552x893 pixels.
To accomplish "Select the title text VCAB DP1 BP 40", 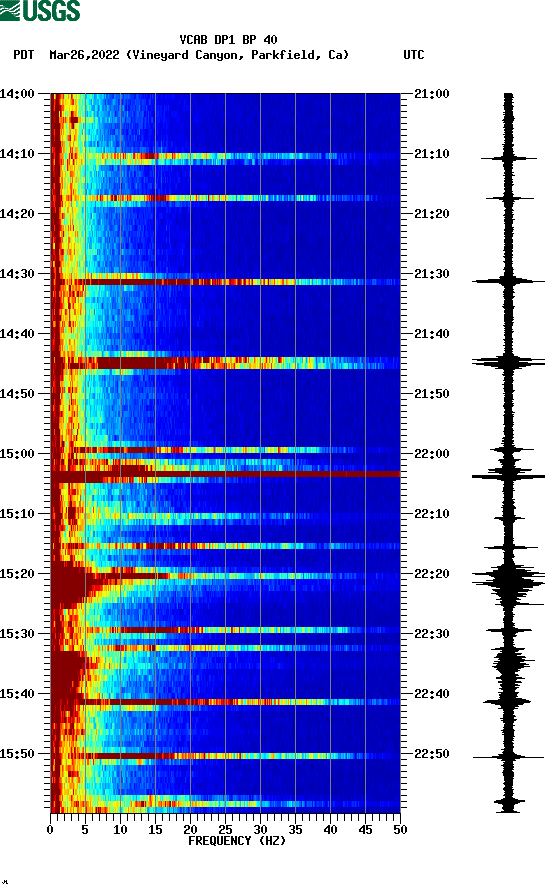I will [228, 40].
